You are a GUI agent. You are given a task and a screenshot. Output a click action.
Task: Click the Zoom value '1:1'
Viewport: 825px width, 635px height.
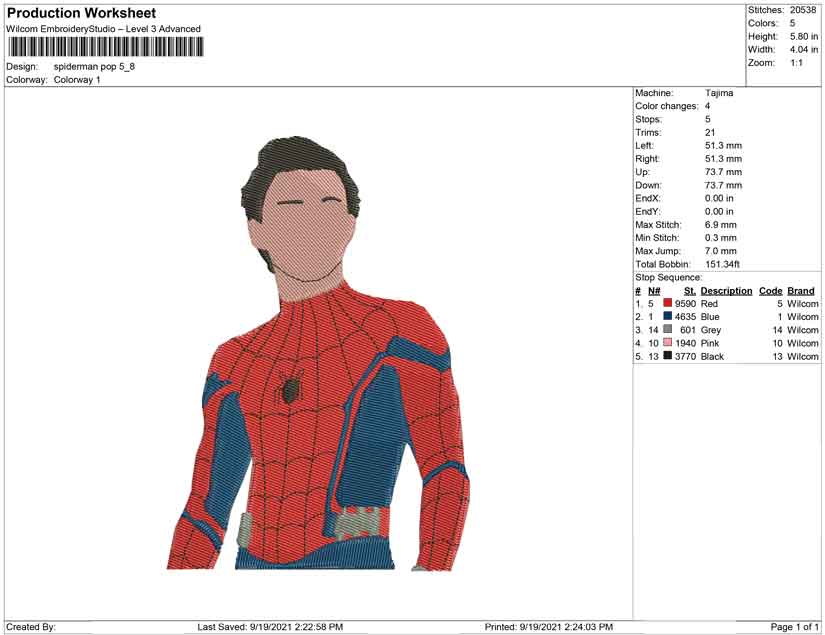point(797,63)
